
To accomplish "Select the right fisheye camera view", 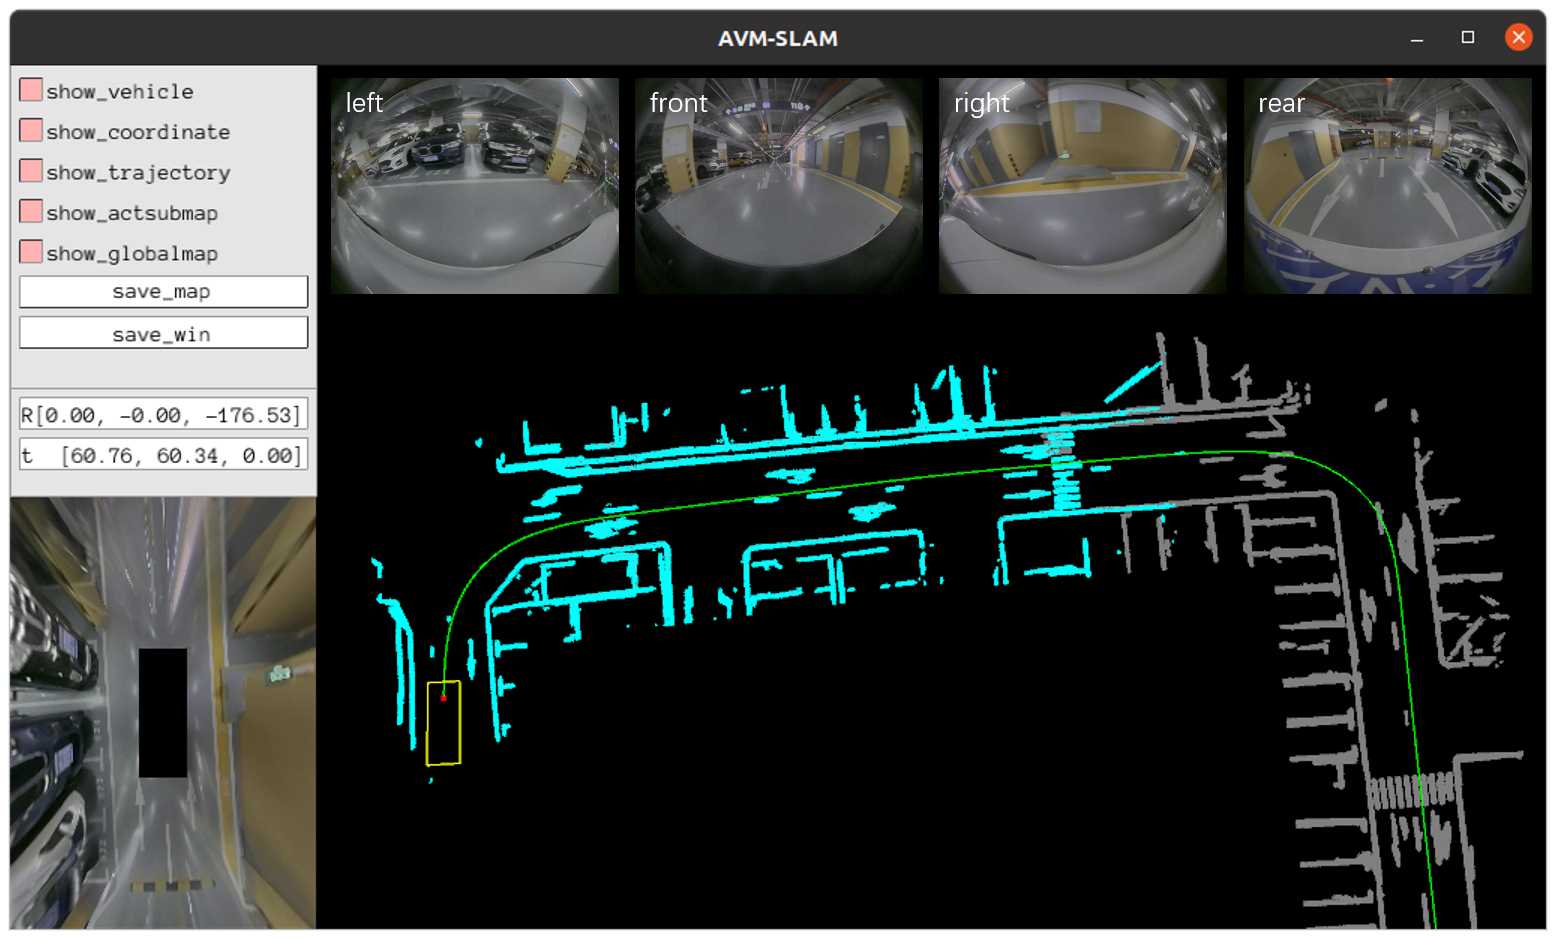I will pyautogui.click(x=1082, y=186).
